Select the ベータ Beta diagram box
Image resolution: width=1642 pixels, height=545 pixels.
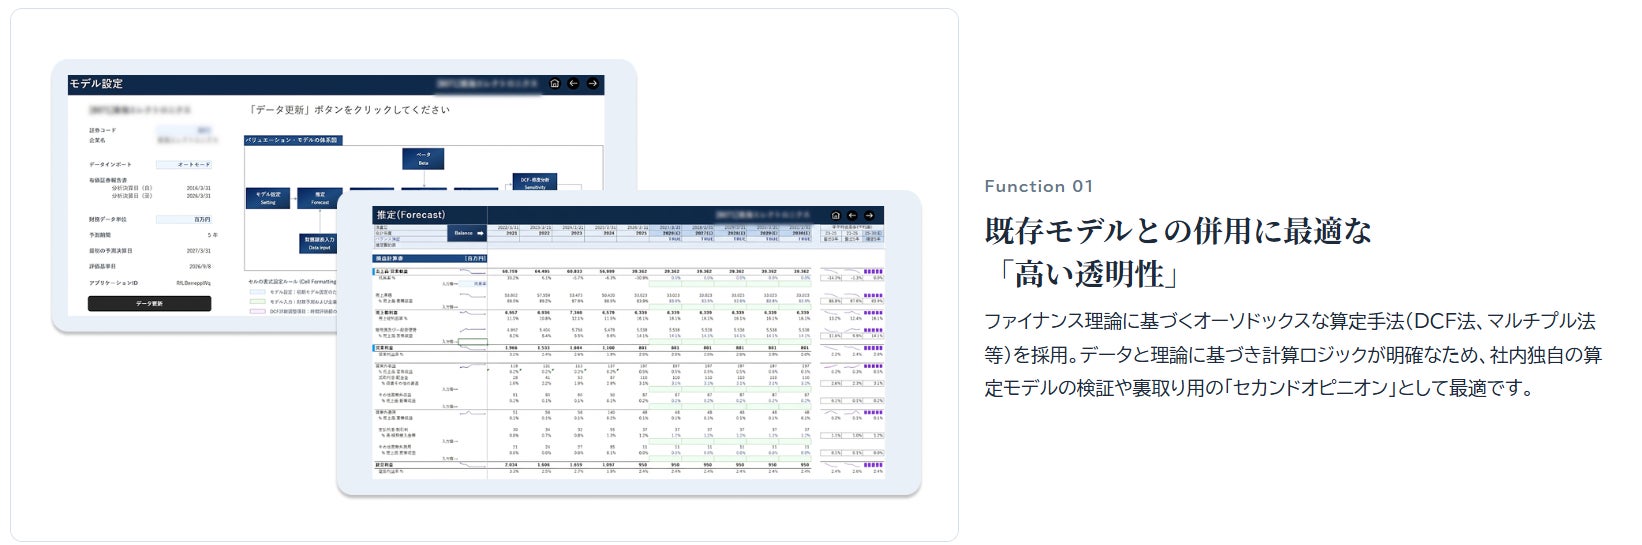423,159
